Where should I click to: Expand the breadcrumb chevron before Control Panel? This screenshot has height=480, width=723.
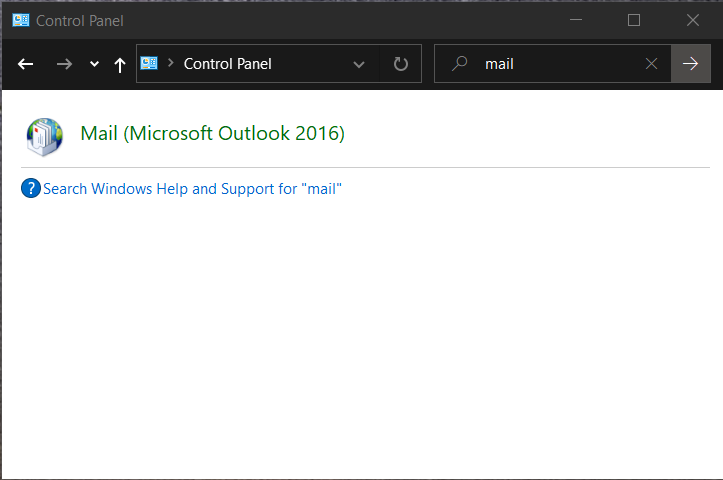(171, 63)
